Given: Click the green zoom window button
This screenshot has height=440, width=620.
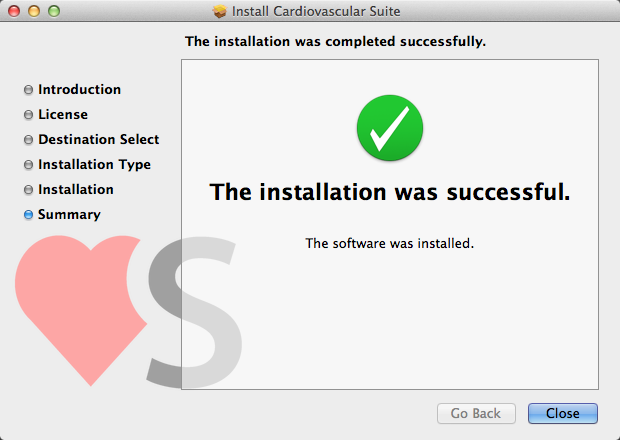Looking at the screenshot, I should tap(54, 11).
